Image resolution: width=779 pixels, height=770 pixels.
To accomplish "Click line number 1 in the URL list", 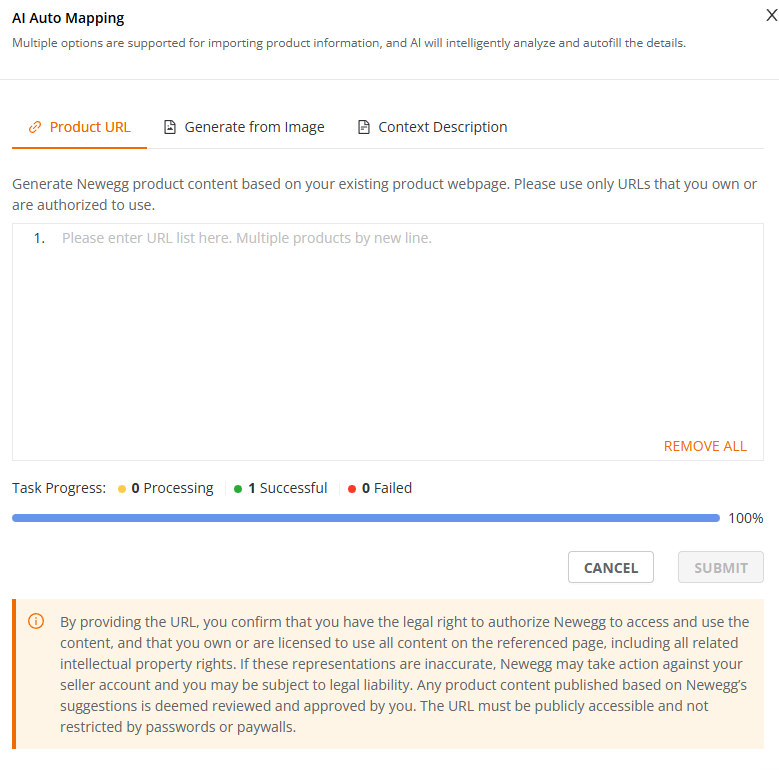I will tap(39, 239).
